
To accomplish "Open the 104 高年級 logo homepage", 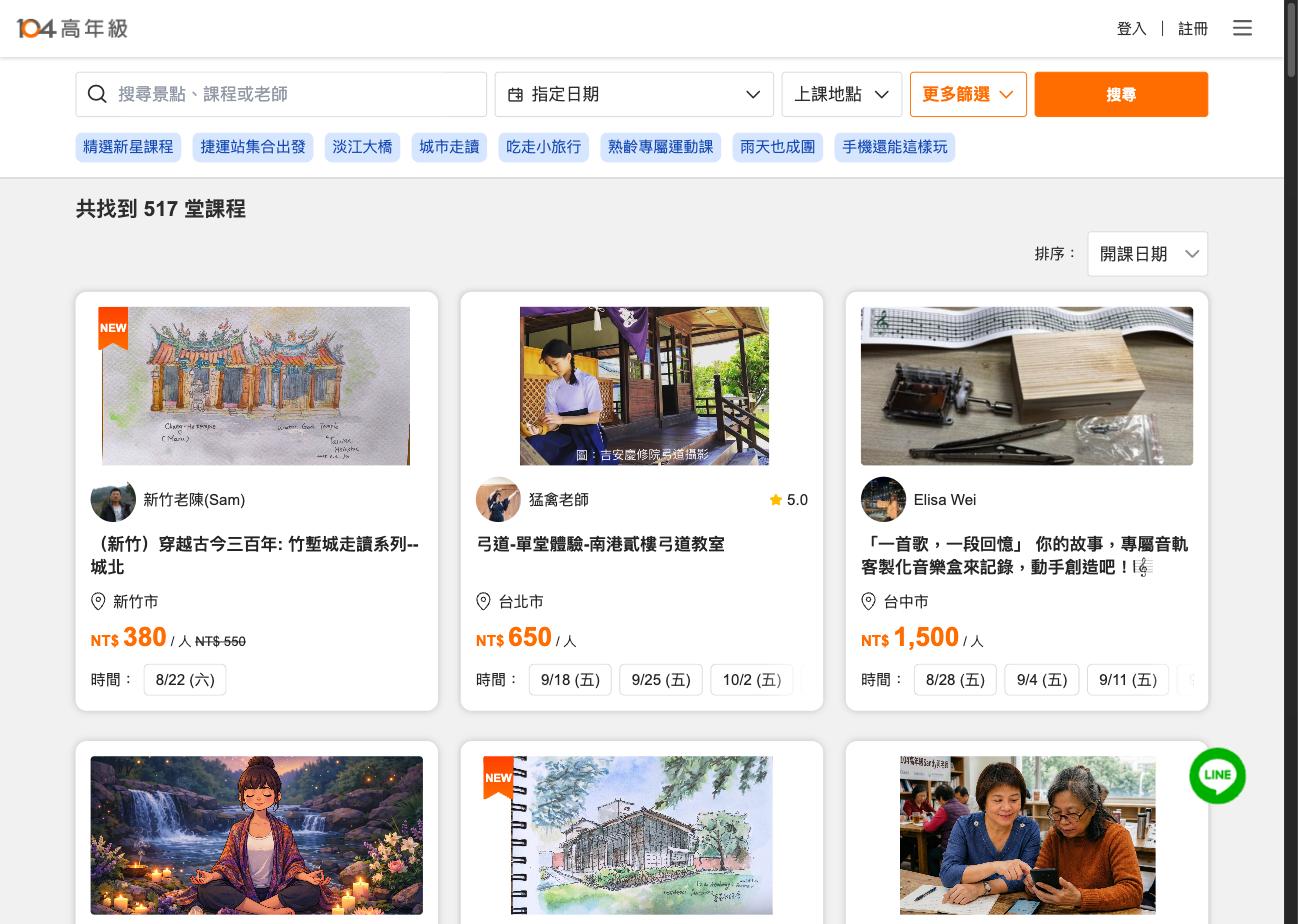I will coord(72,28).
